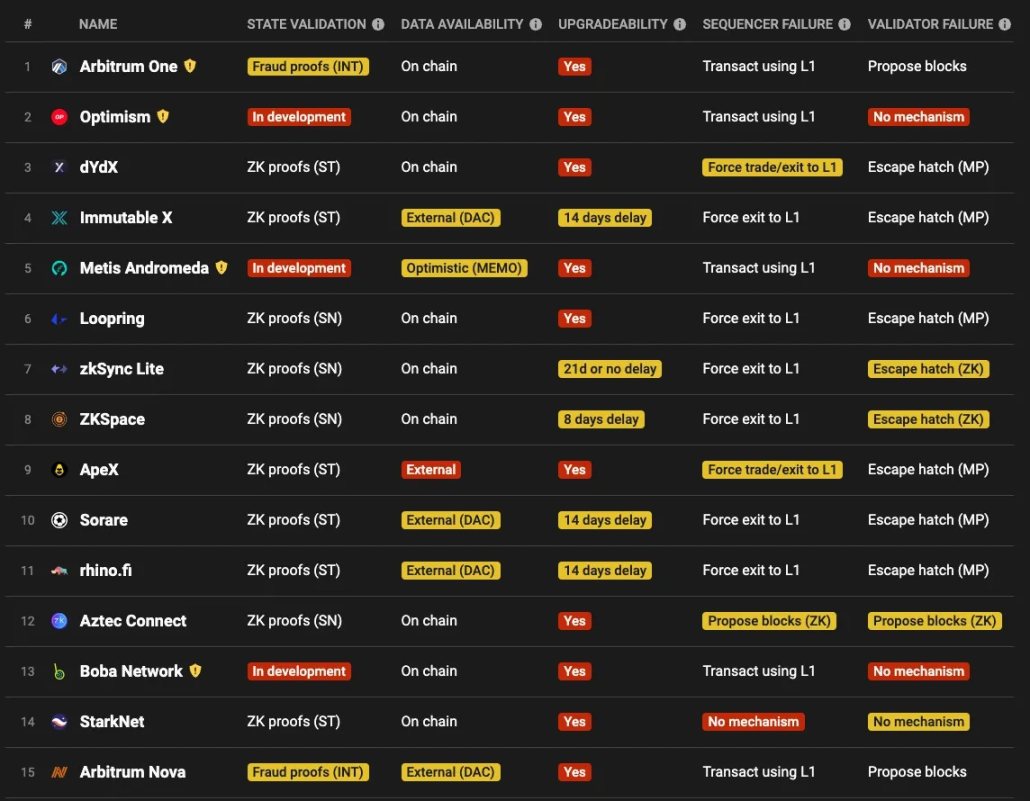Click the Arbitrum One project logo icon
The height and width of the screenshot is (801, 1030).
click(59, 67)
